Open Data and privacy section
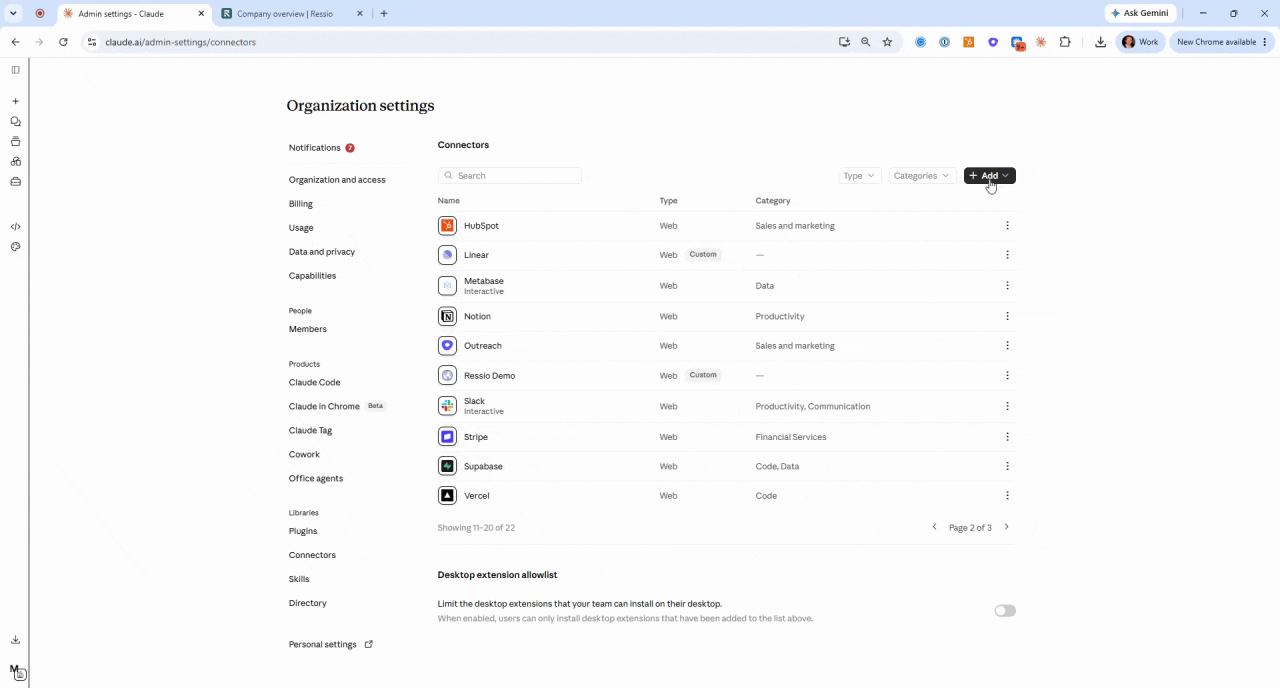This screenshot has height=688, width=1280. (322, 252)
